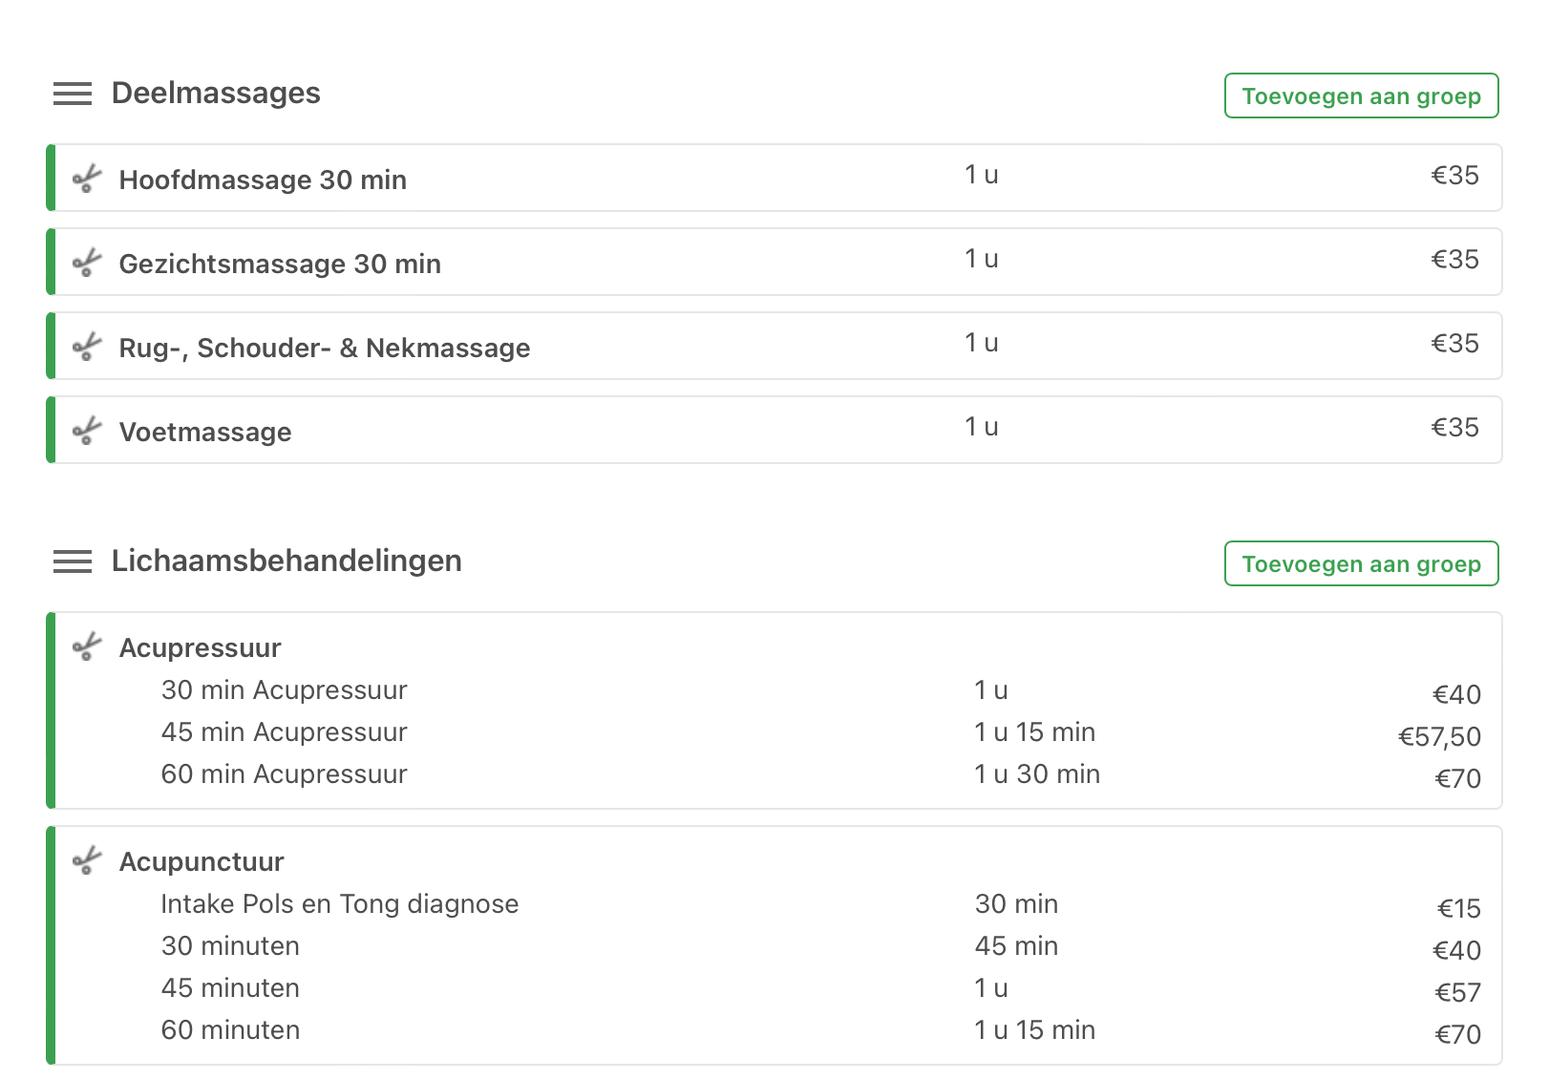Click scissors icon beside Hoofdmassage 30 min

point(87,179)
